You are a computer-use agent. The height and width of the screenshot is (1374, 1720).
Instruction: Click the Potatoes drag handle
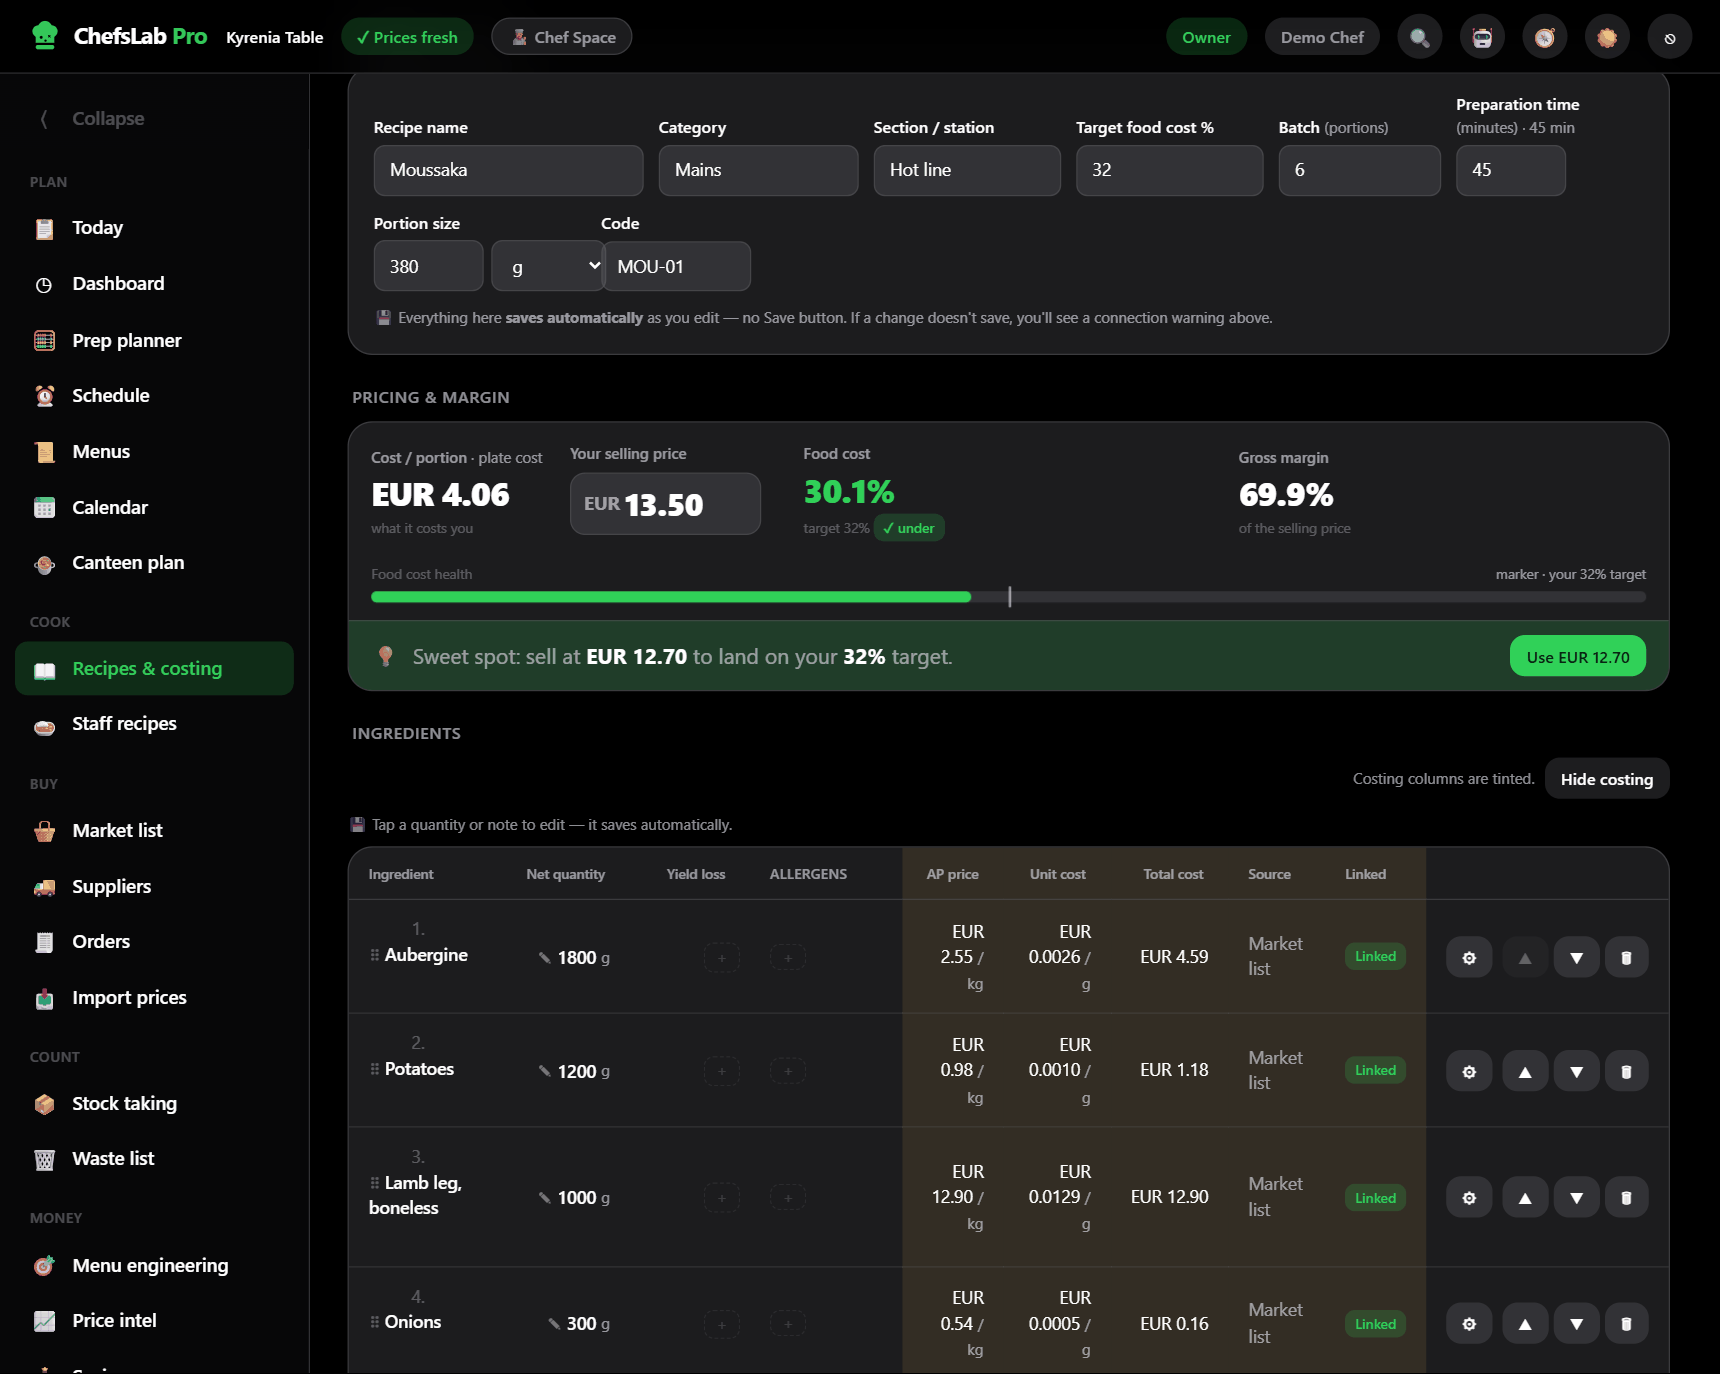375,1069
